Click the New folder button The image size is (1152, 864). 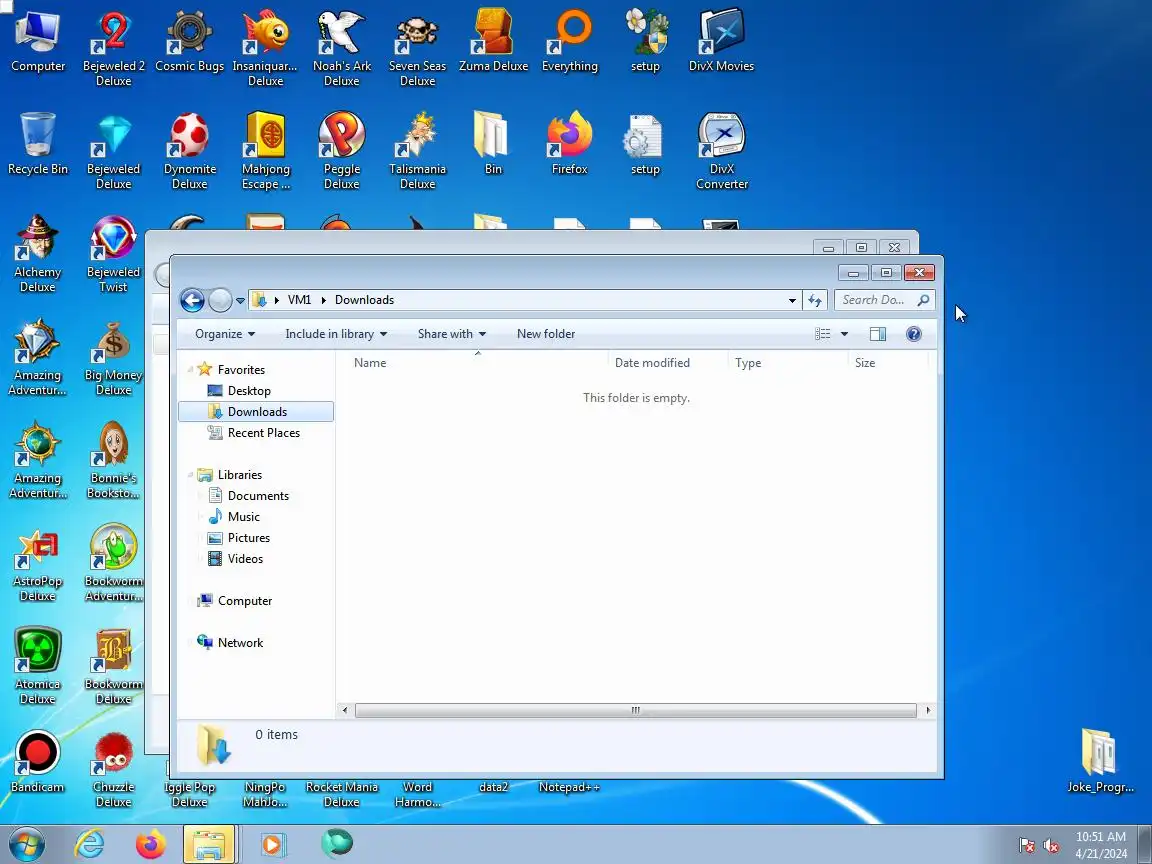pos(546,334)
